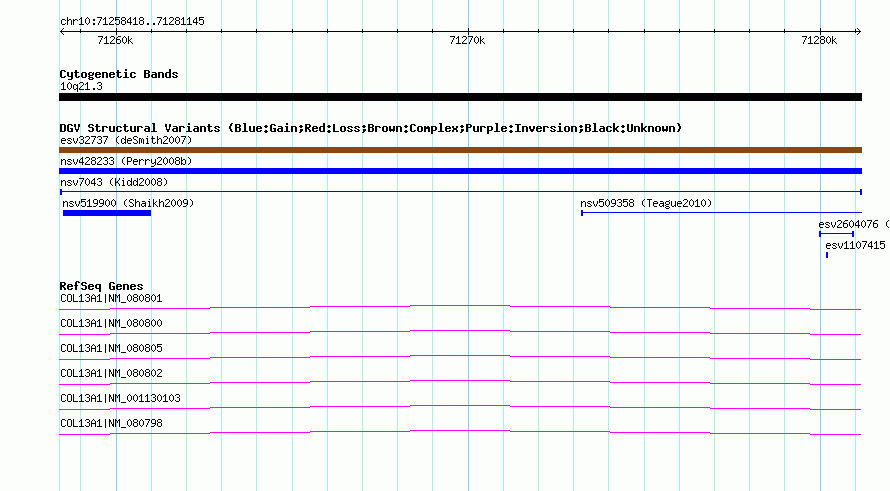Click the esv1107415 variant label

point(855,245)
